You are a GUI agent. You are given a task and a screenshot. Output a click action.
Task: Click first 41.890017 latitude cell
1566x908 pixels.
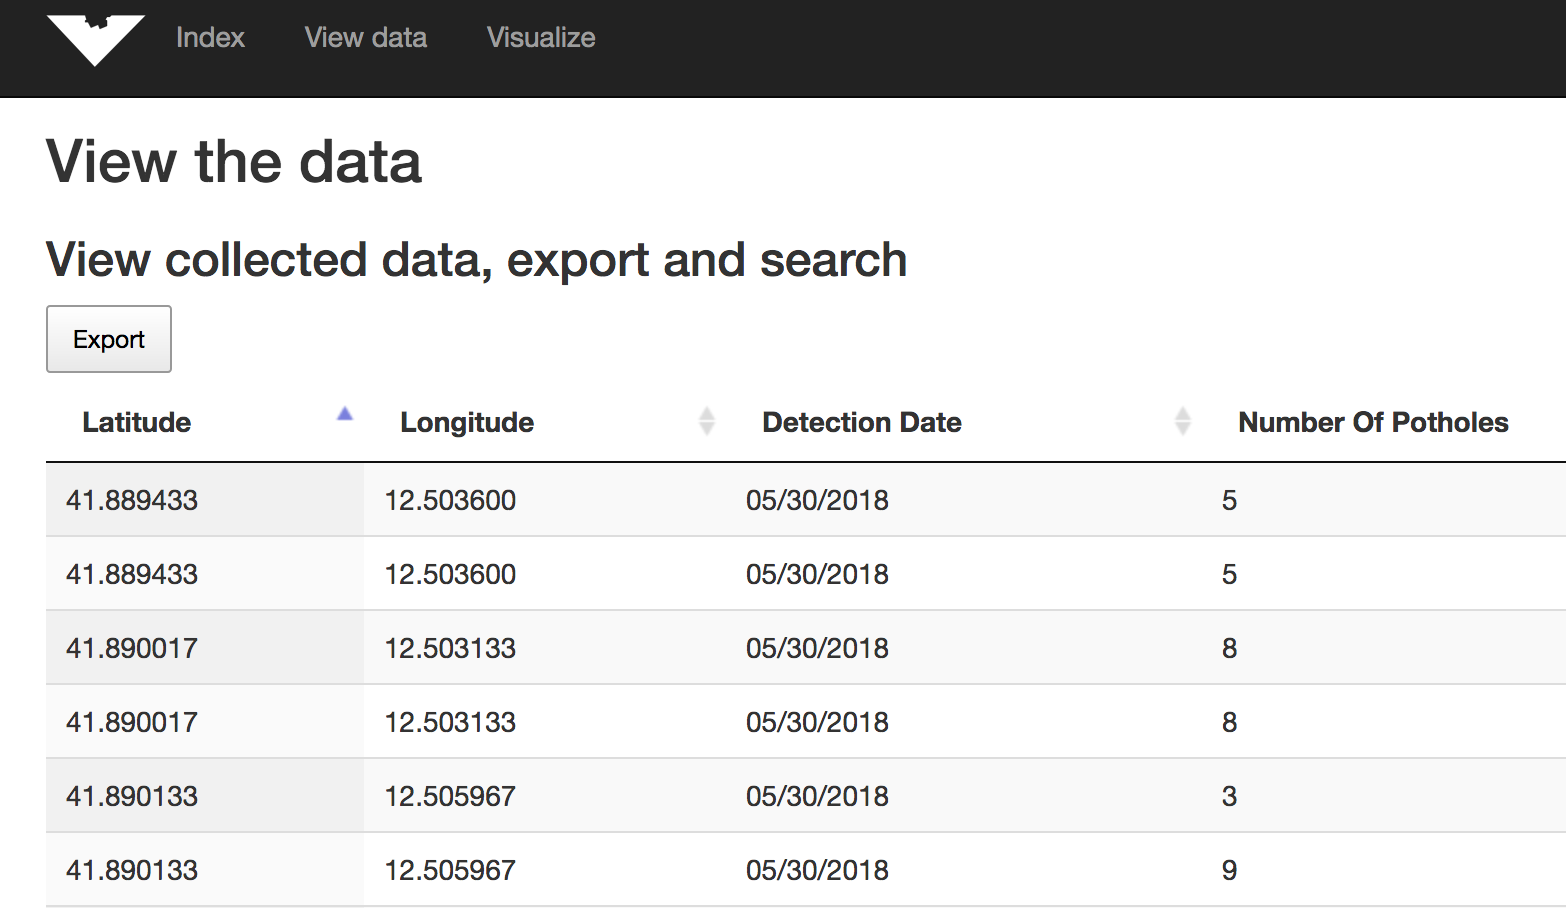[132, 648]
